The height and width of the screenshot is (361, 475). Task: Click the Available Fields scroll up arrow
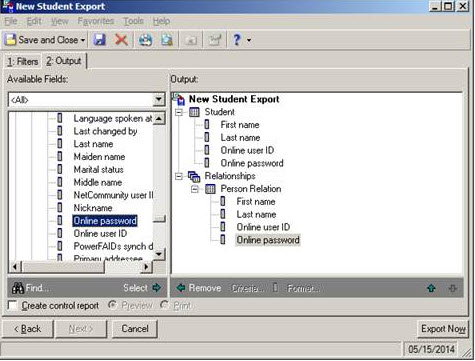(x=159, y=118)
